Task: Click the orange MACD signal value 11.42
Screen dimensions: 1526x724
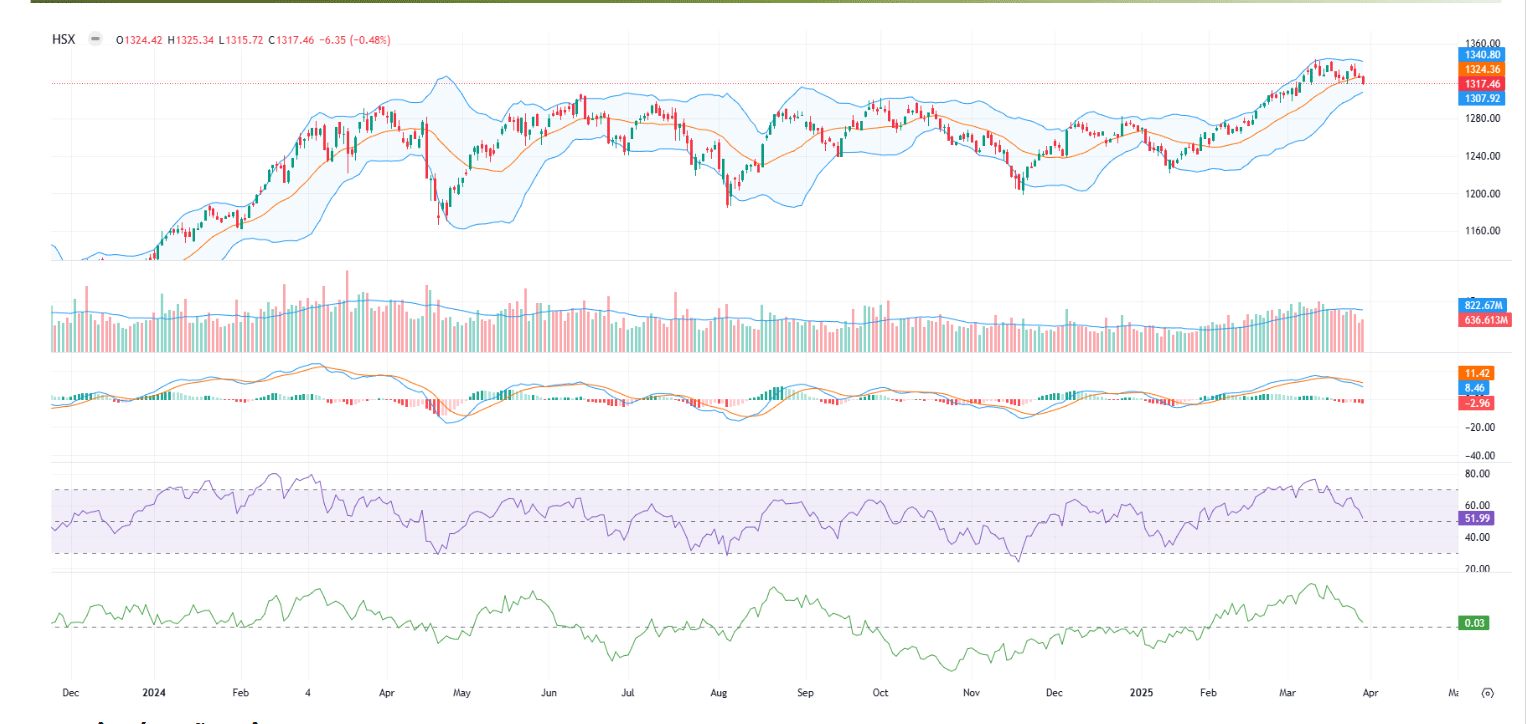Action: click(x=1477, y=373)
